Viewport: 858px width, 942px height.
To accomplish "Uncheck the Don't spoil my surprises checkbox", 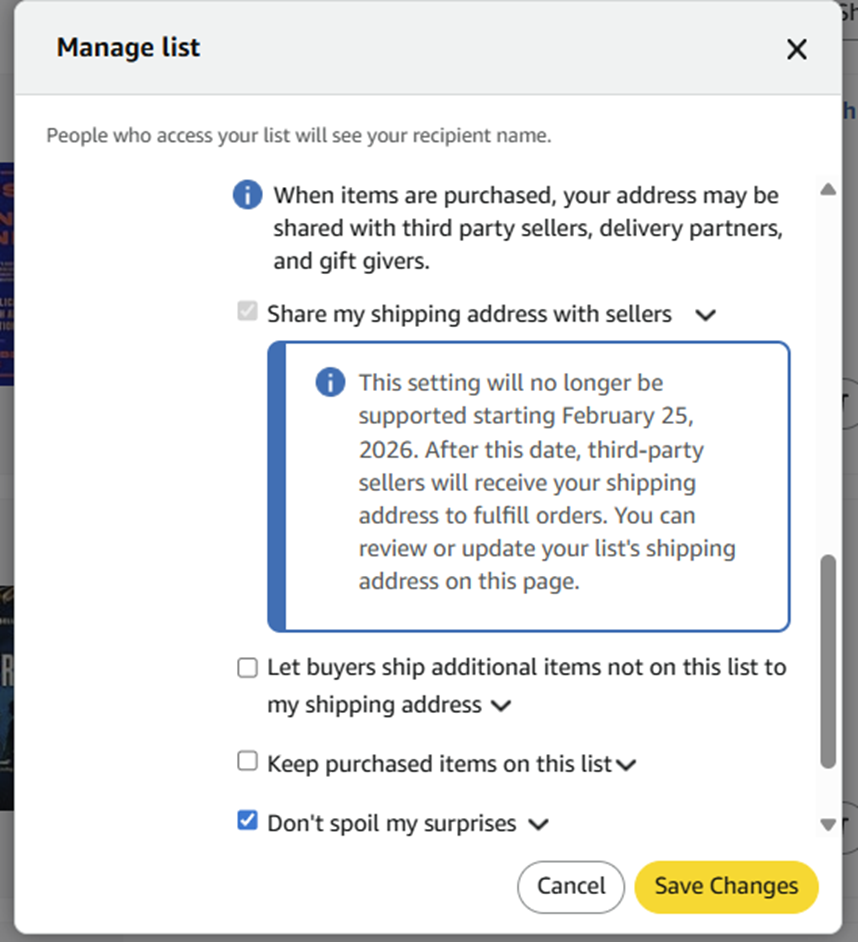I will click(x=247, y=822).
